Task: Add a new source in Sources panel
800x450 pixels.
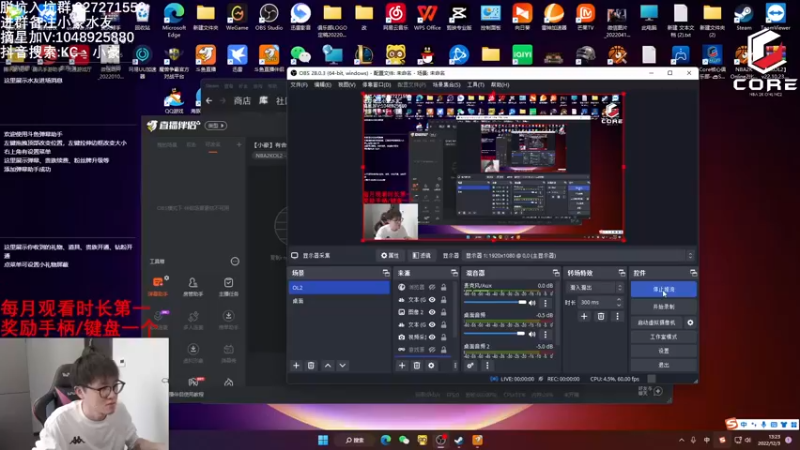Action: (402, 365)
